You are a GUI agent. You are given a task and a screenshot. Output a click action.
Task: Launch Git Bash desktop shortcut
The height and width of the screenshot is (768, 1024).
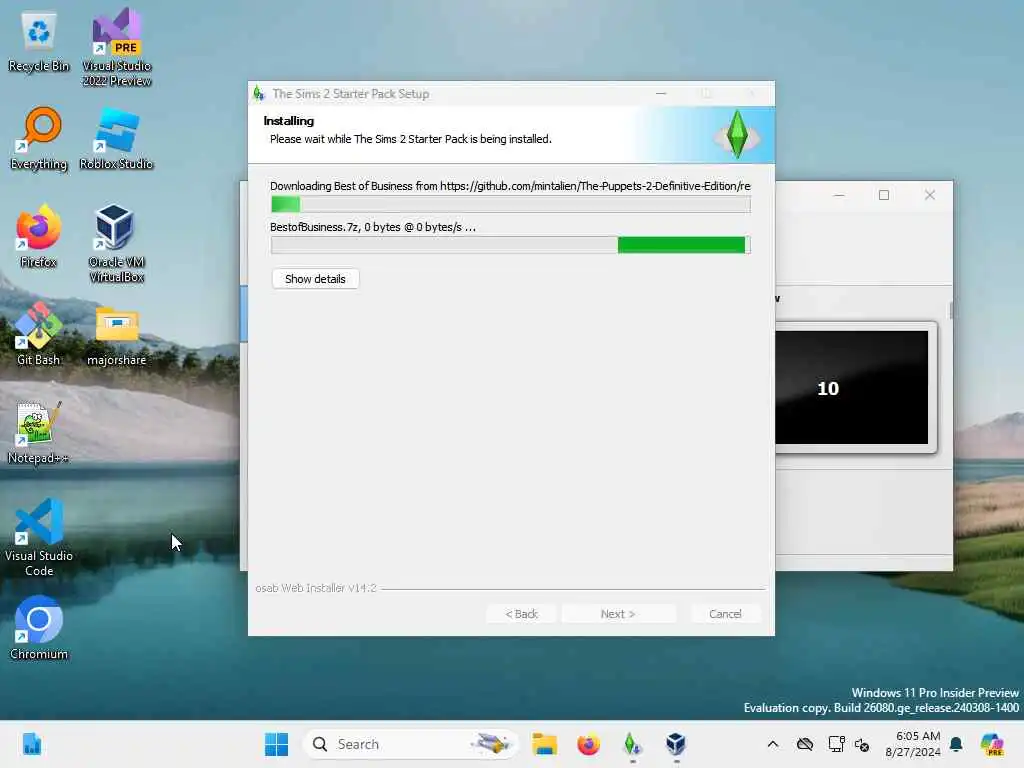39,334
